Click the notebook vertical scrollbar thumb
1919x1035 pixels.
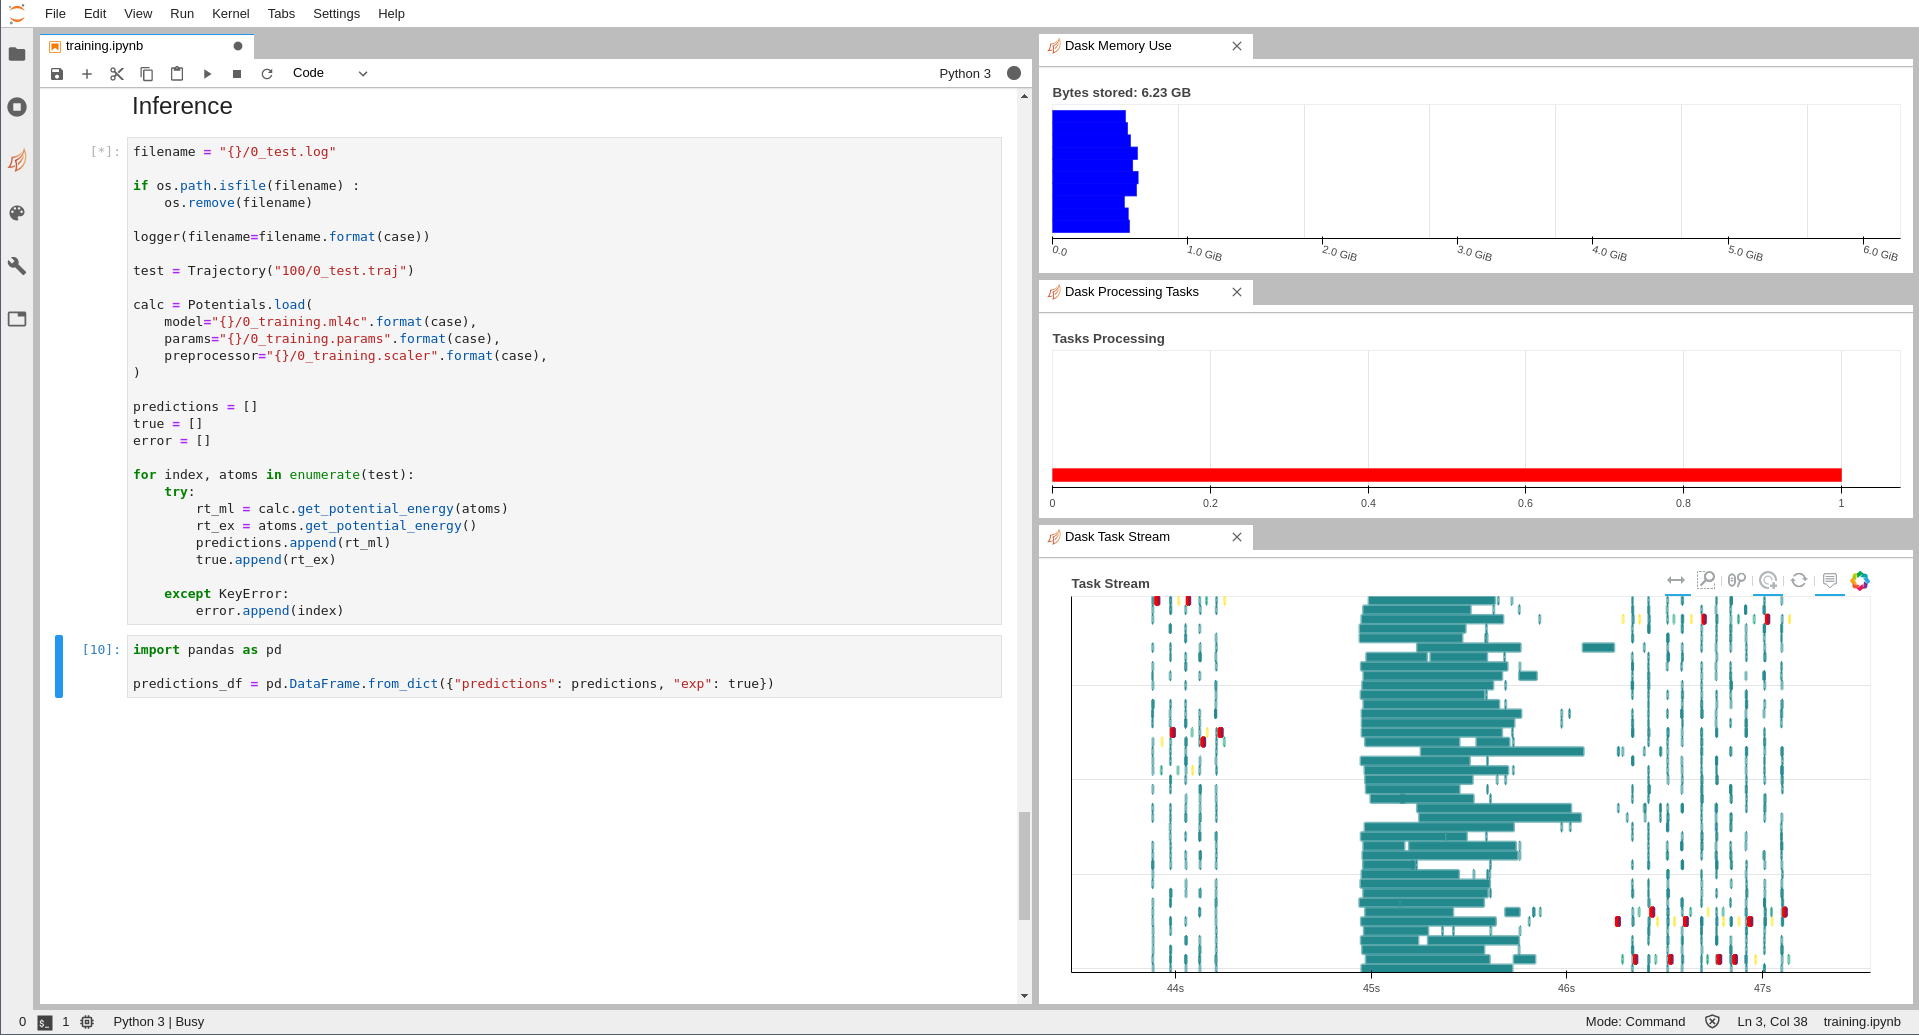click(x=1024, y=865)
